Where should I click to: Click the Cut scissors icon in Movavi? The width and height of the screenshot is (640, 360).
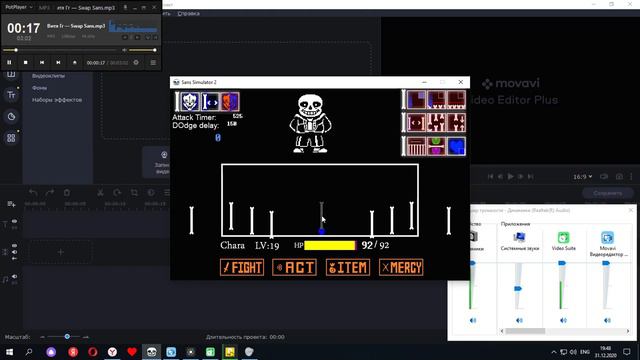click(x=100, y=192)
